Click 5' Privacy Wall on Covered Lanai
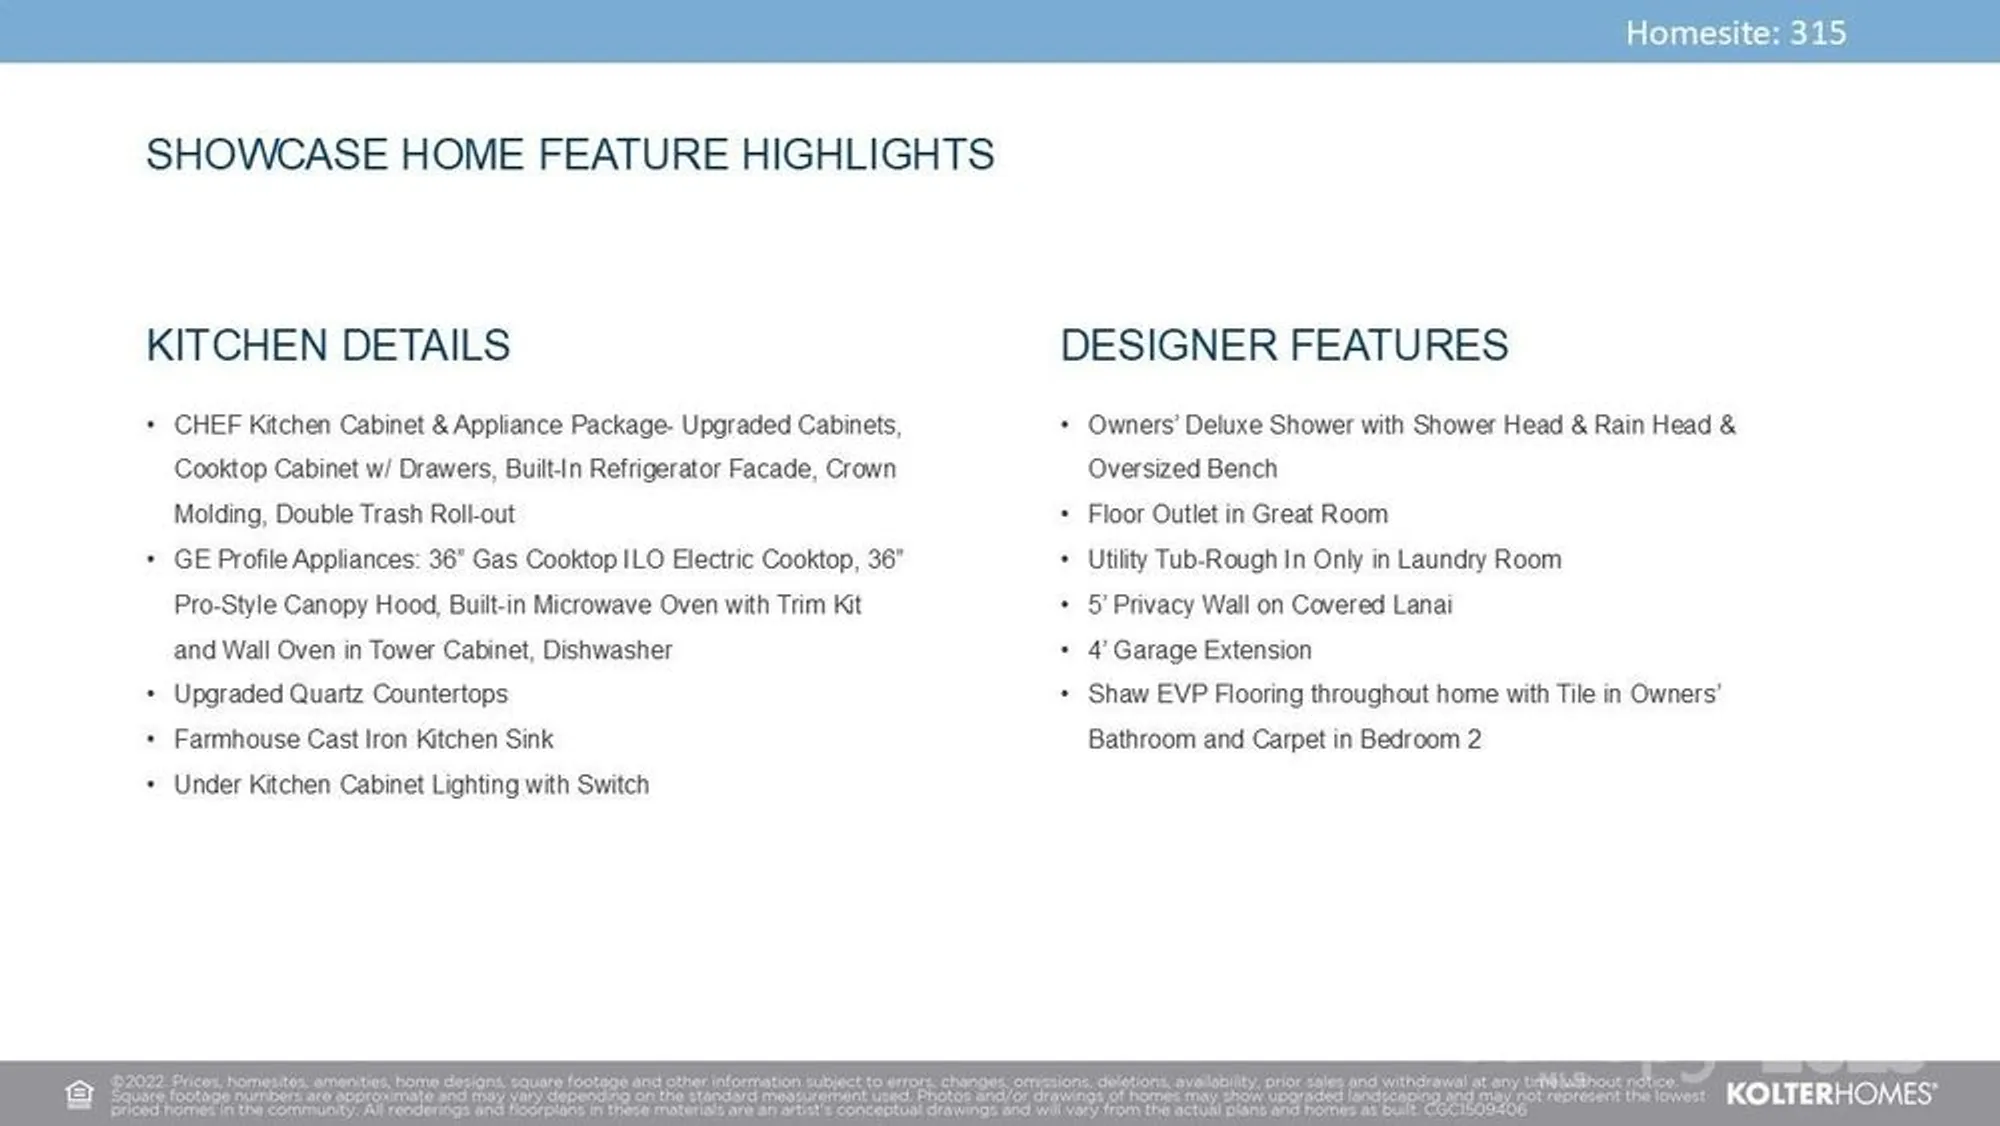The image size is (2000, 1126). (x=1269, y=605)
